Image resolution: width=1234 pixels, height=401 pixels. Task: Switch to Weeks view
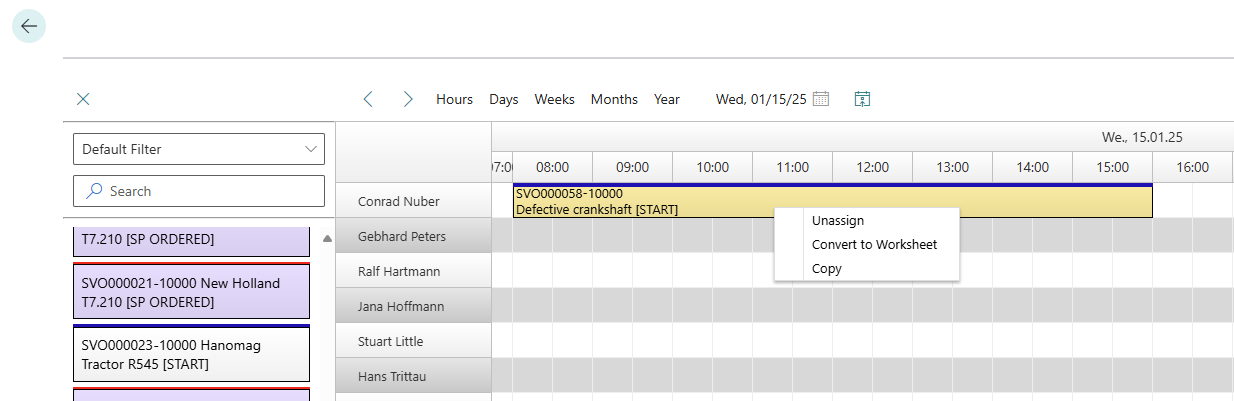point(554,99)
